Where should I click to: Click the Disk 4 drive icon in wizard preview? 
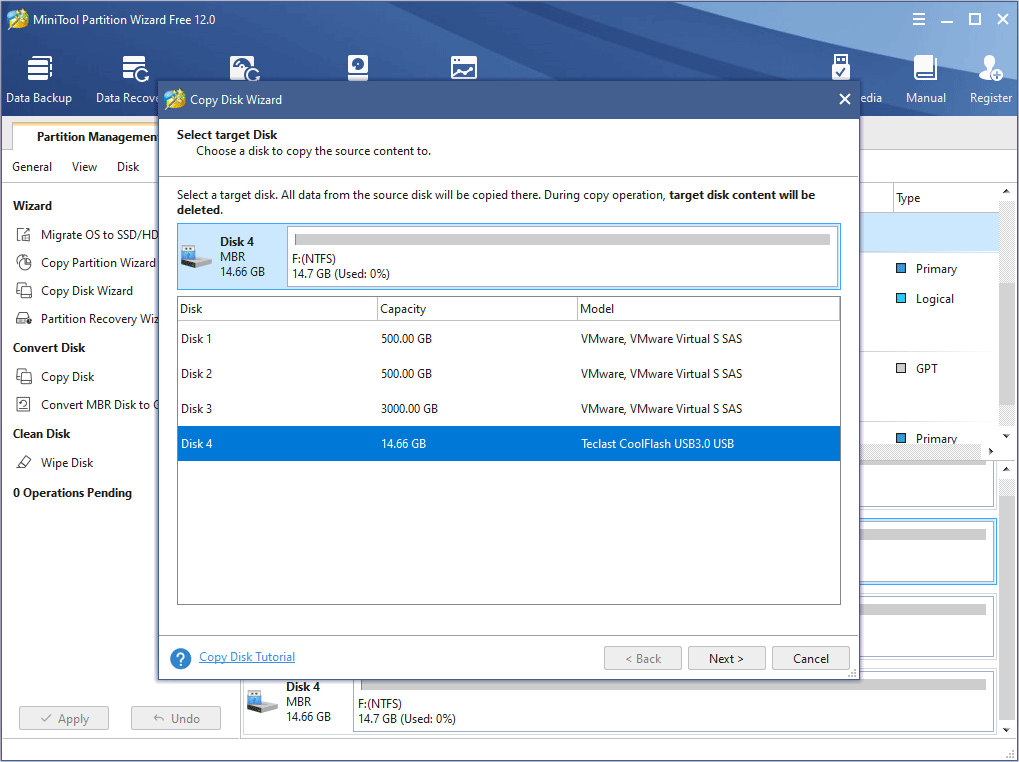(196, 257)
